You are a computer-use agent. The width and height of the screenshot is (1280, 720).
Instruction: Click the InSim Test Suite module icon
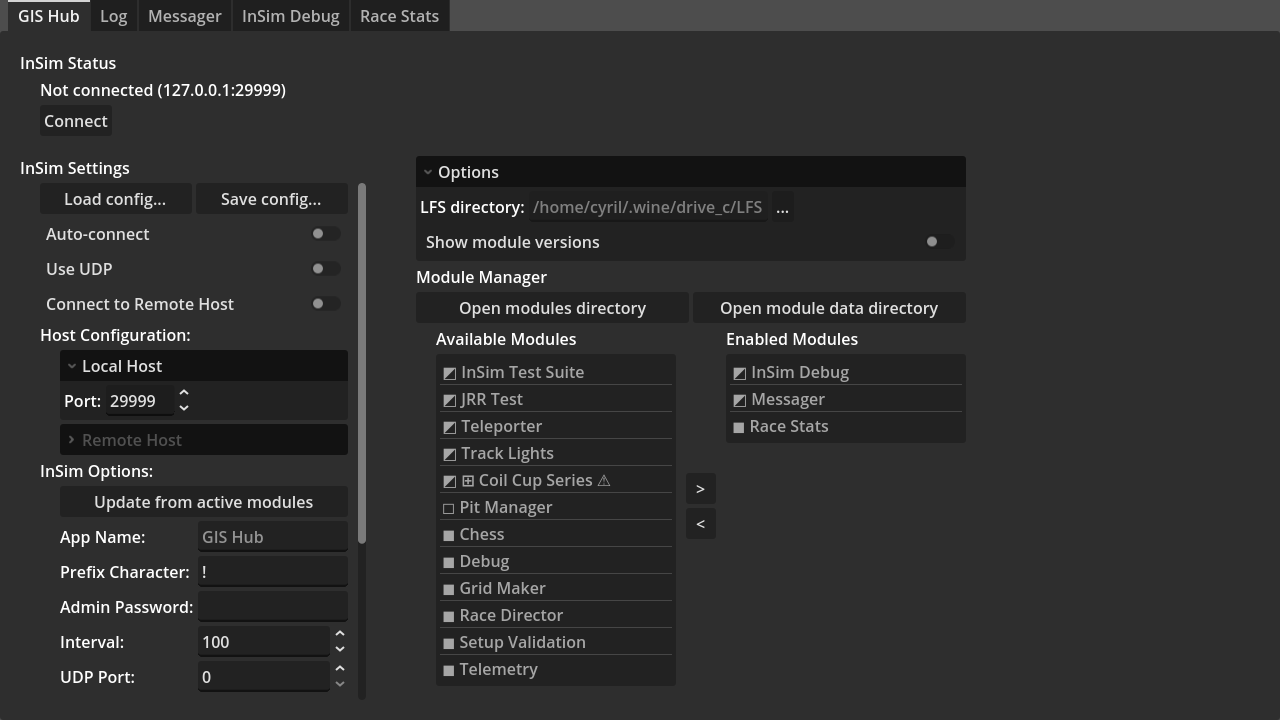click(x=449, y=373)
